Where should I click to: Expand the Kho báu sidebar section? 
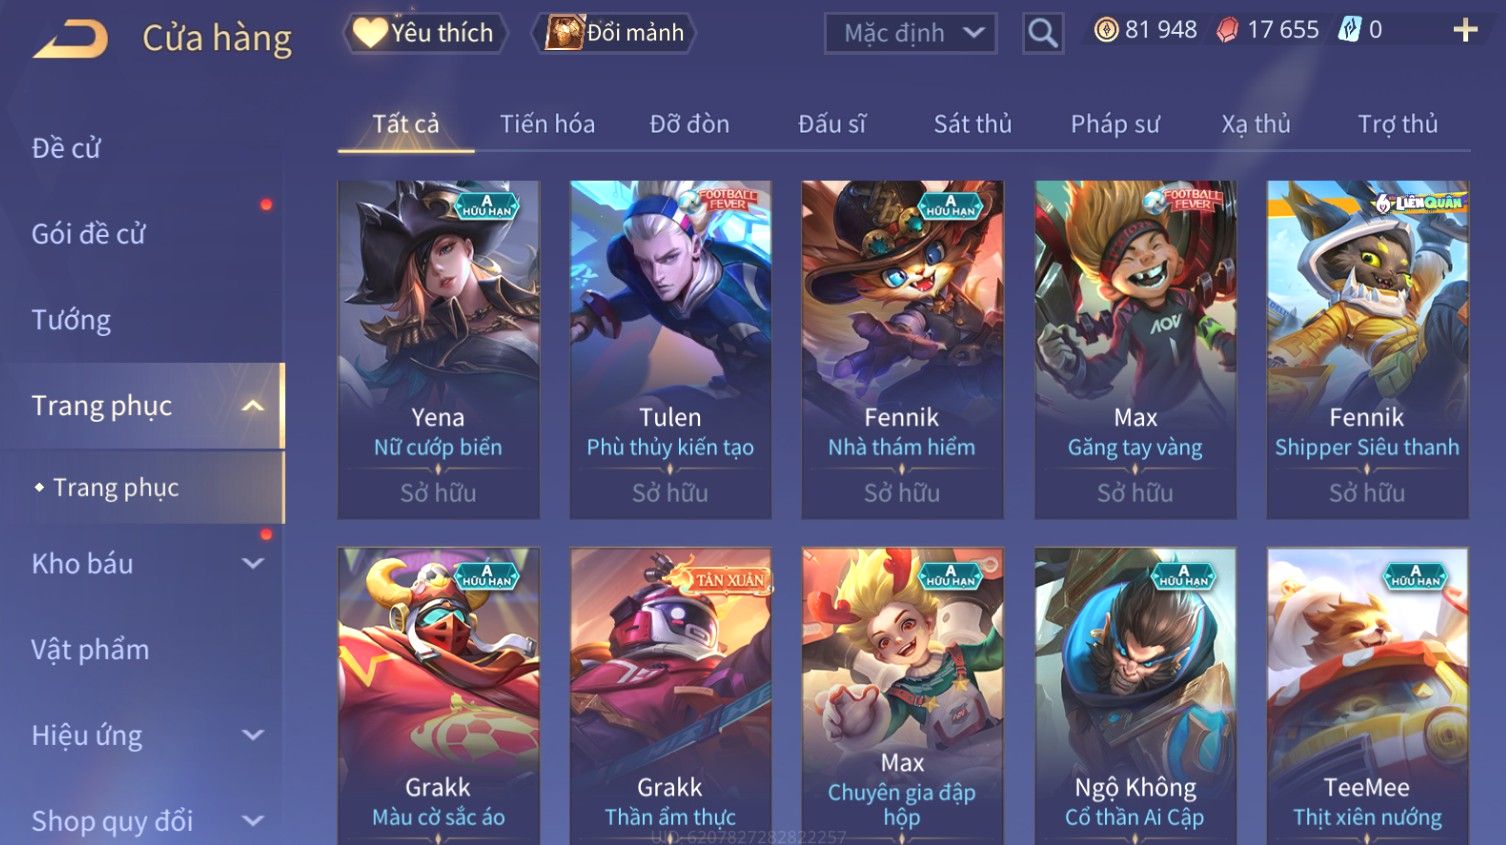coord(253,564)
